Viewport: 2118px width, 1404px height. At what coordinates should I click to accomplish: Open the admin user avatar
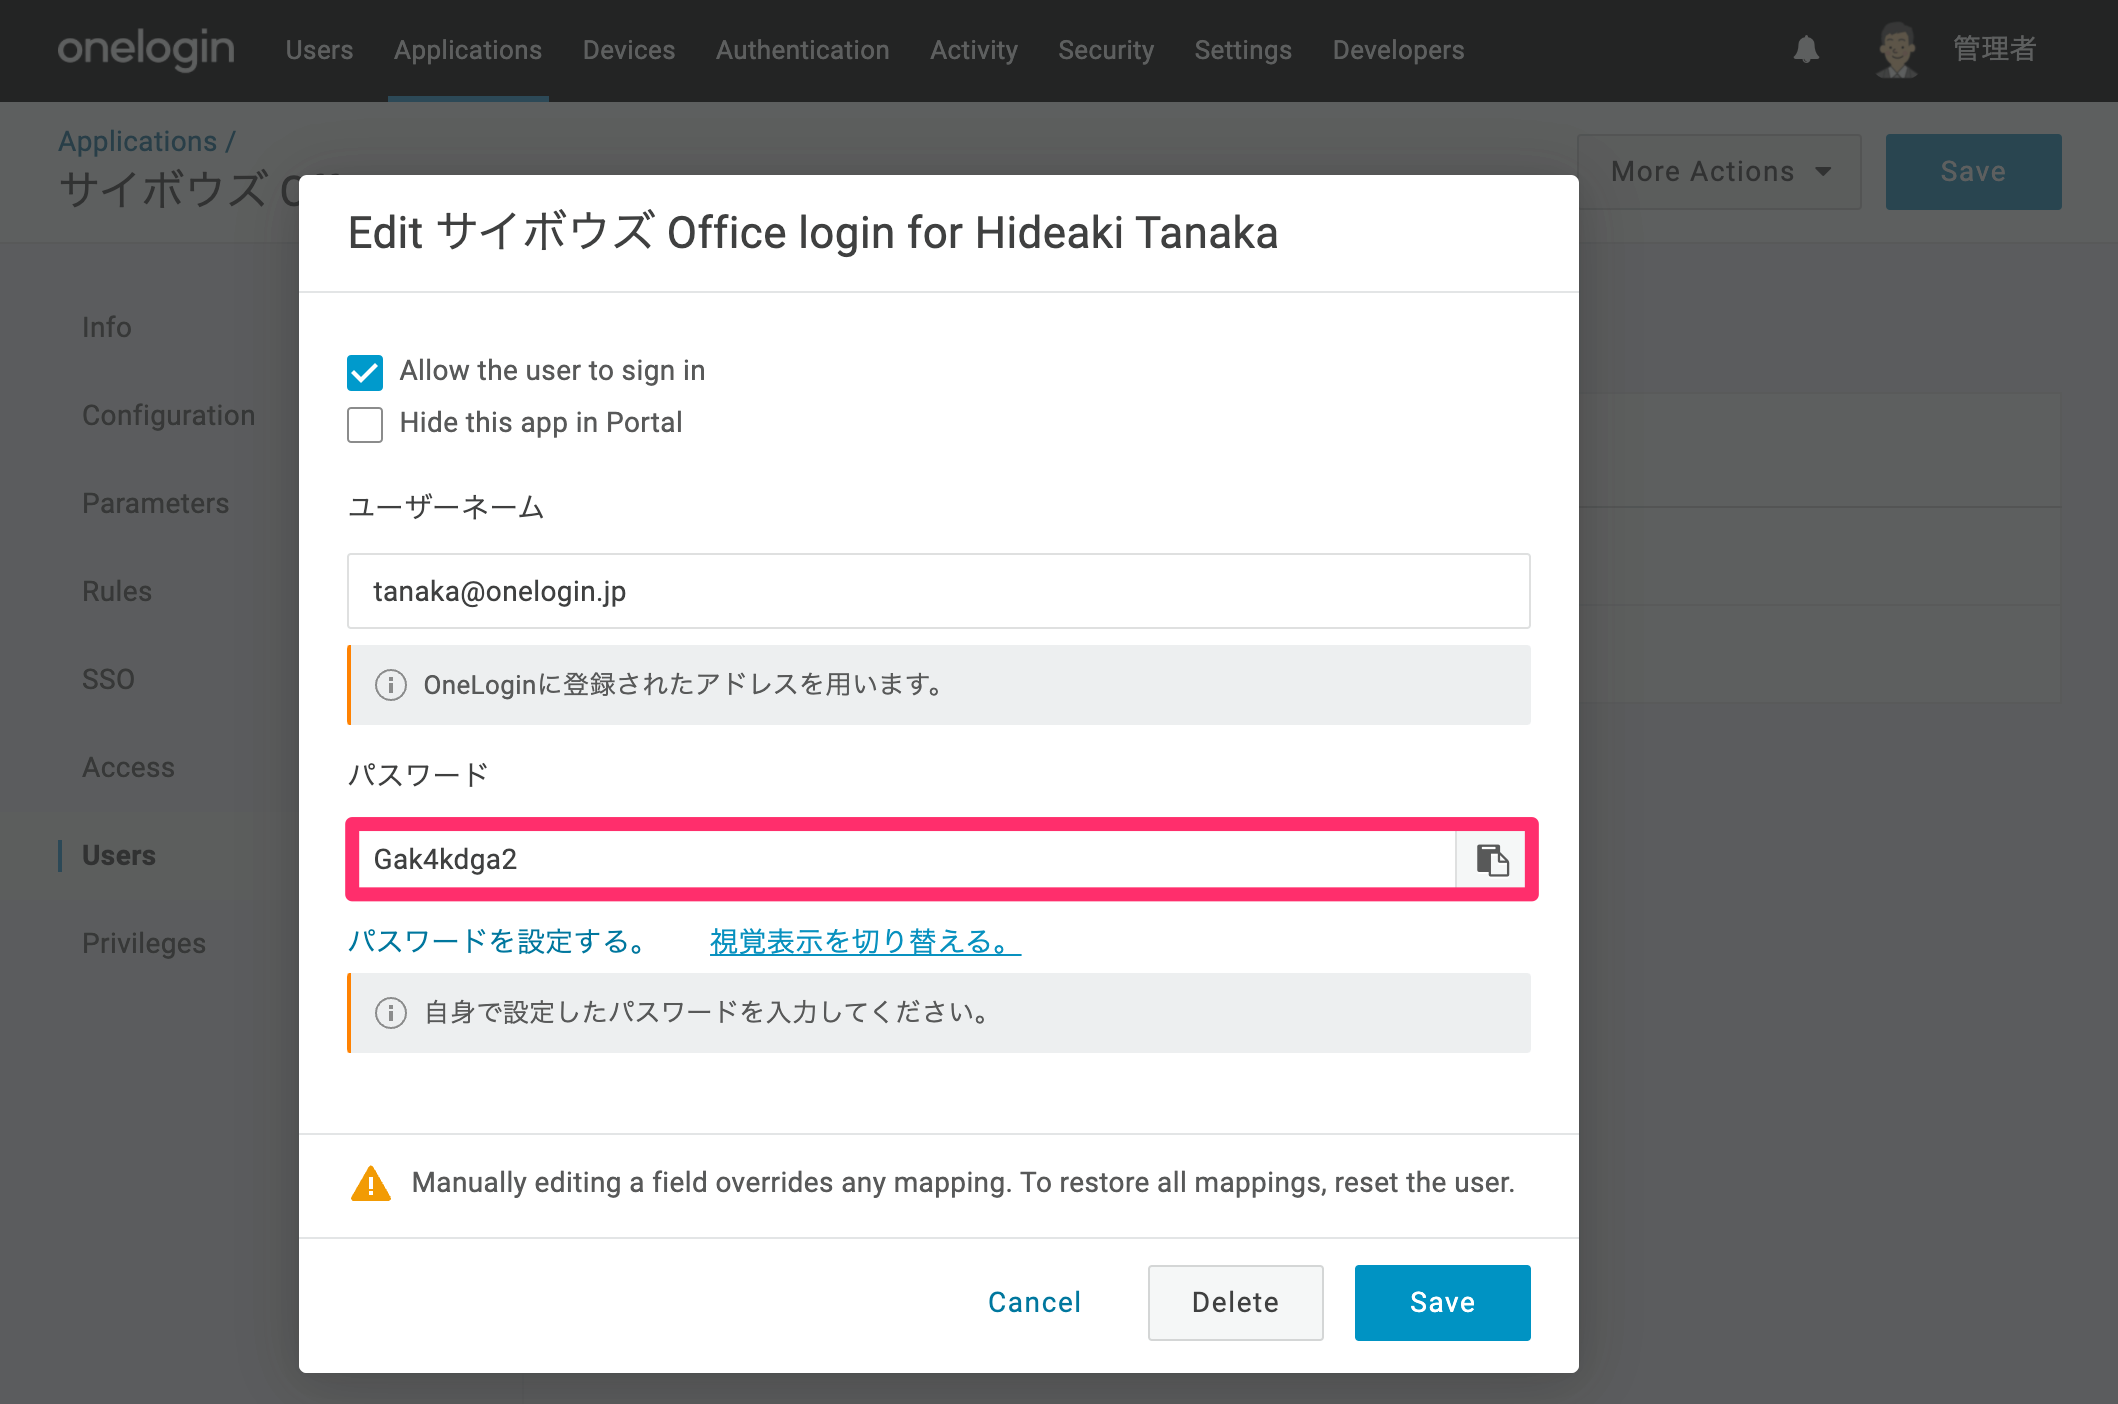click(1896, 50)
